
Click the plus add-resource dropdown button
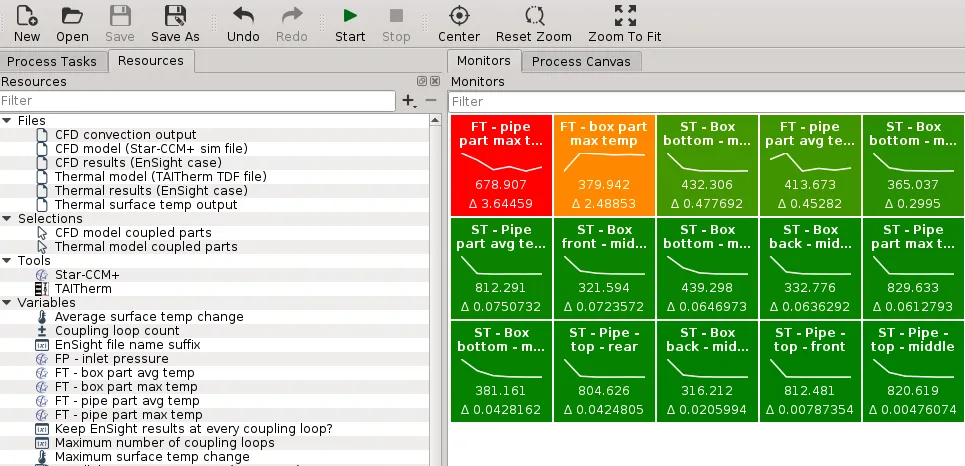[409, 101]
